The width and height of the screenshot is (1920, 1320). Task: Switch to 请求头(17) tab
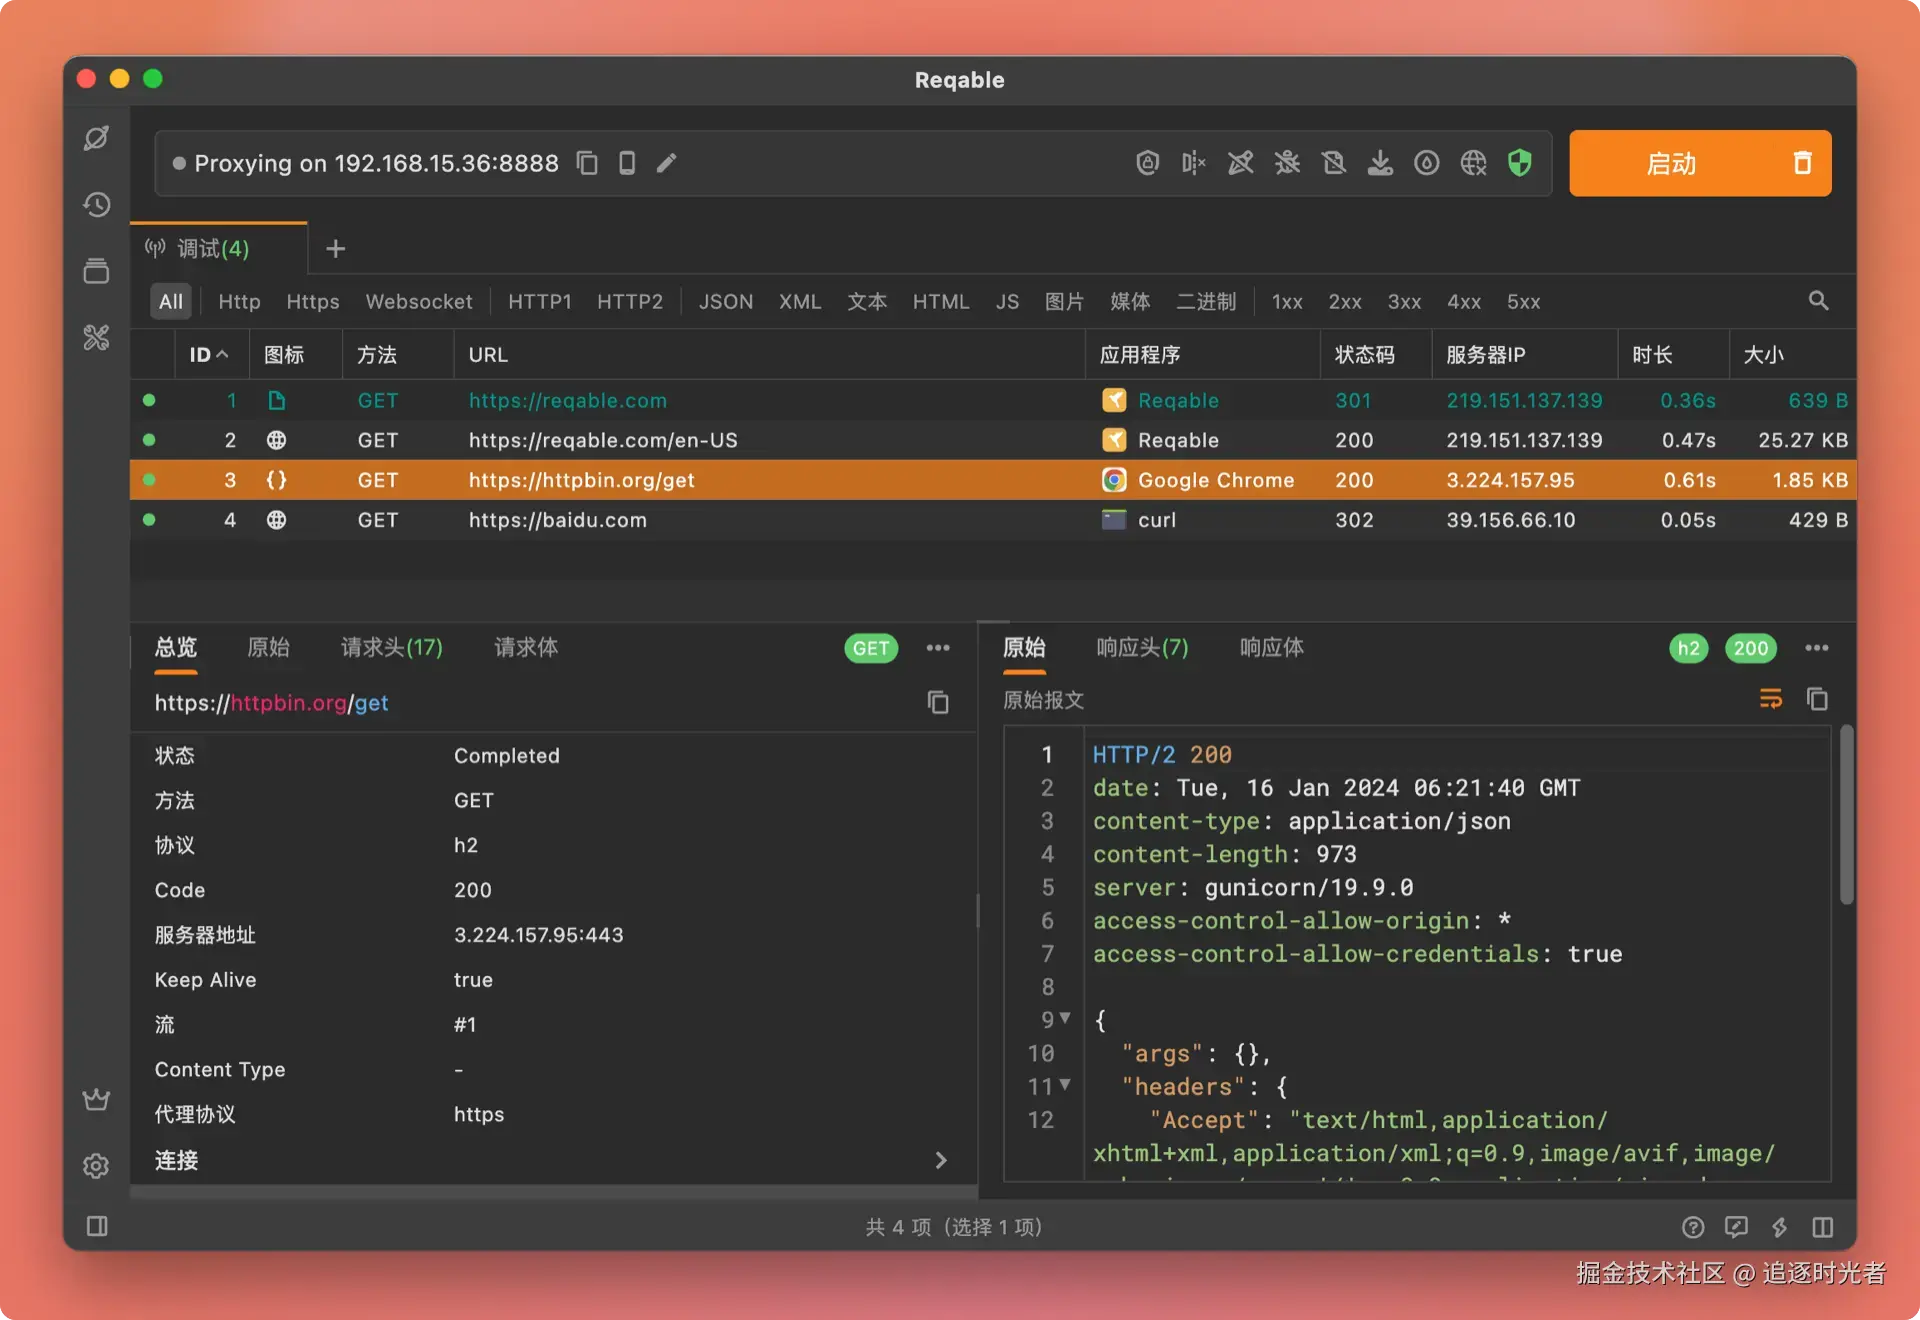point(391,648)
